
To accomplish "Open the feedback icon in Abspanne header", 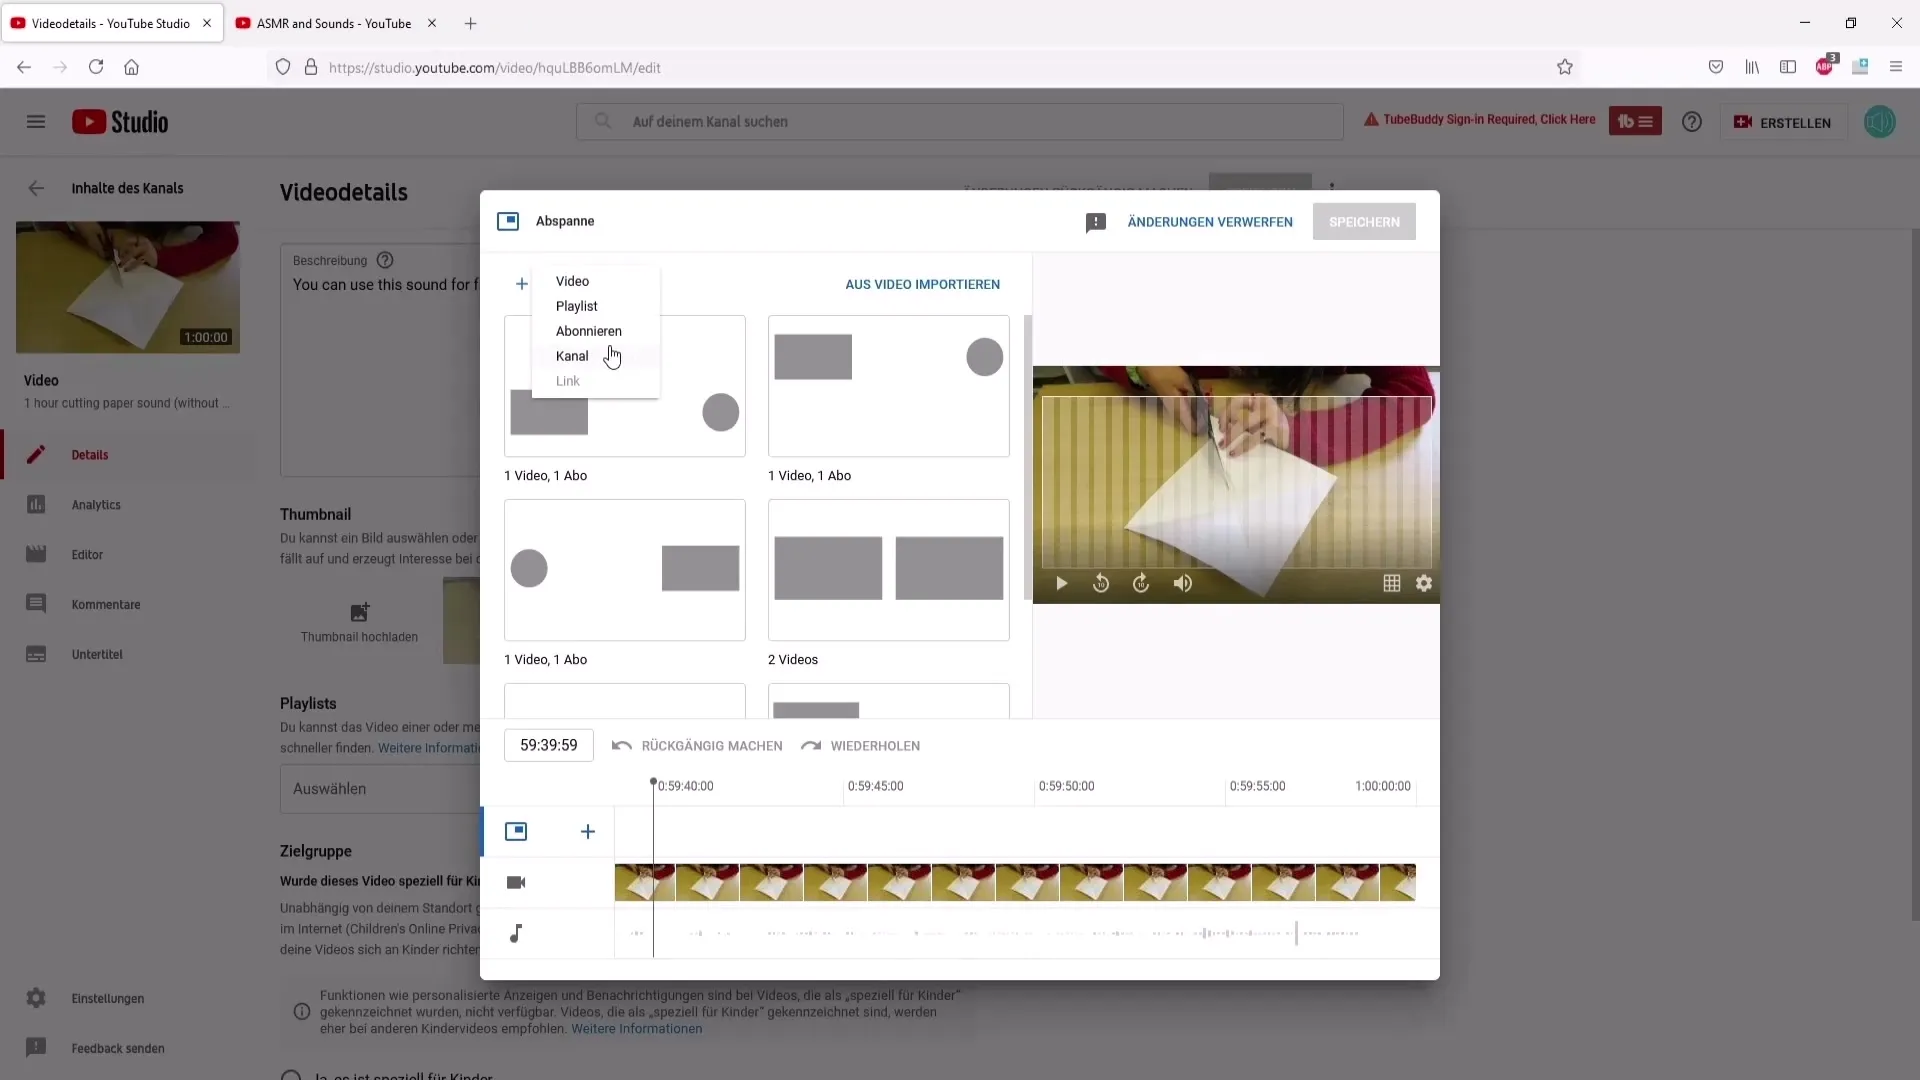I will [1096, 222].
